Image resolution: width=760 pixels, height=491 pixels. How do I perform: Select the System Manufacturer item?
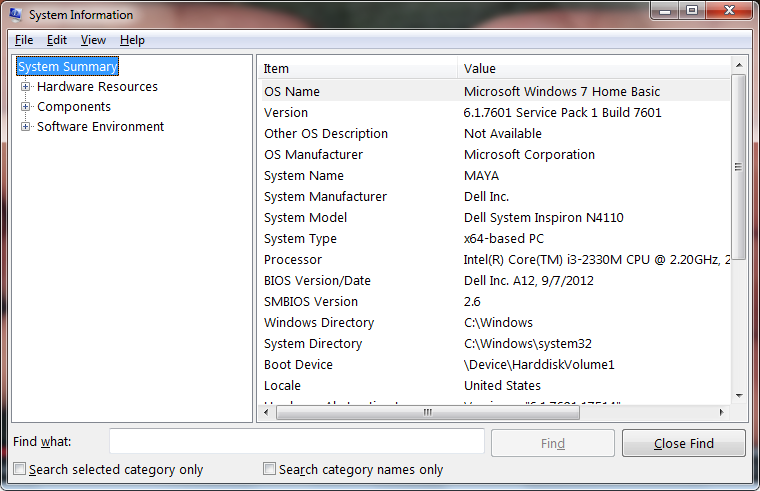click(x=325, y=196)
